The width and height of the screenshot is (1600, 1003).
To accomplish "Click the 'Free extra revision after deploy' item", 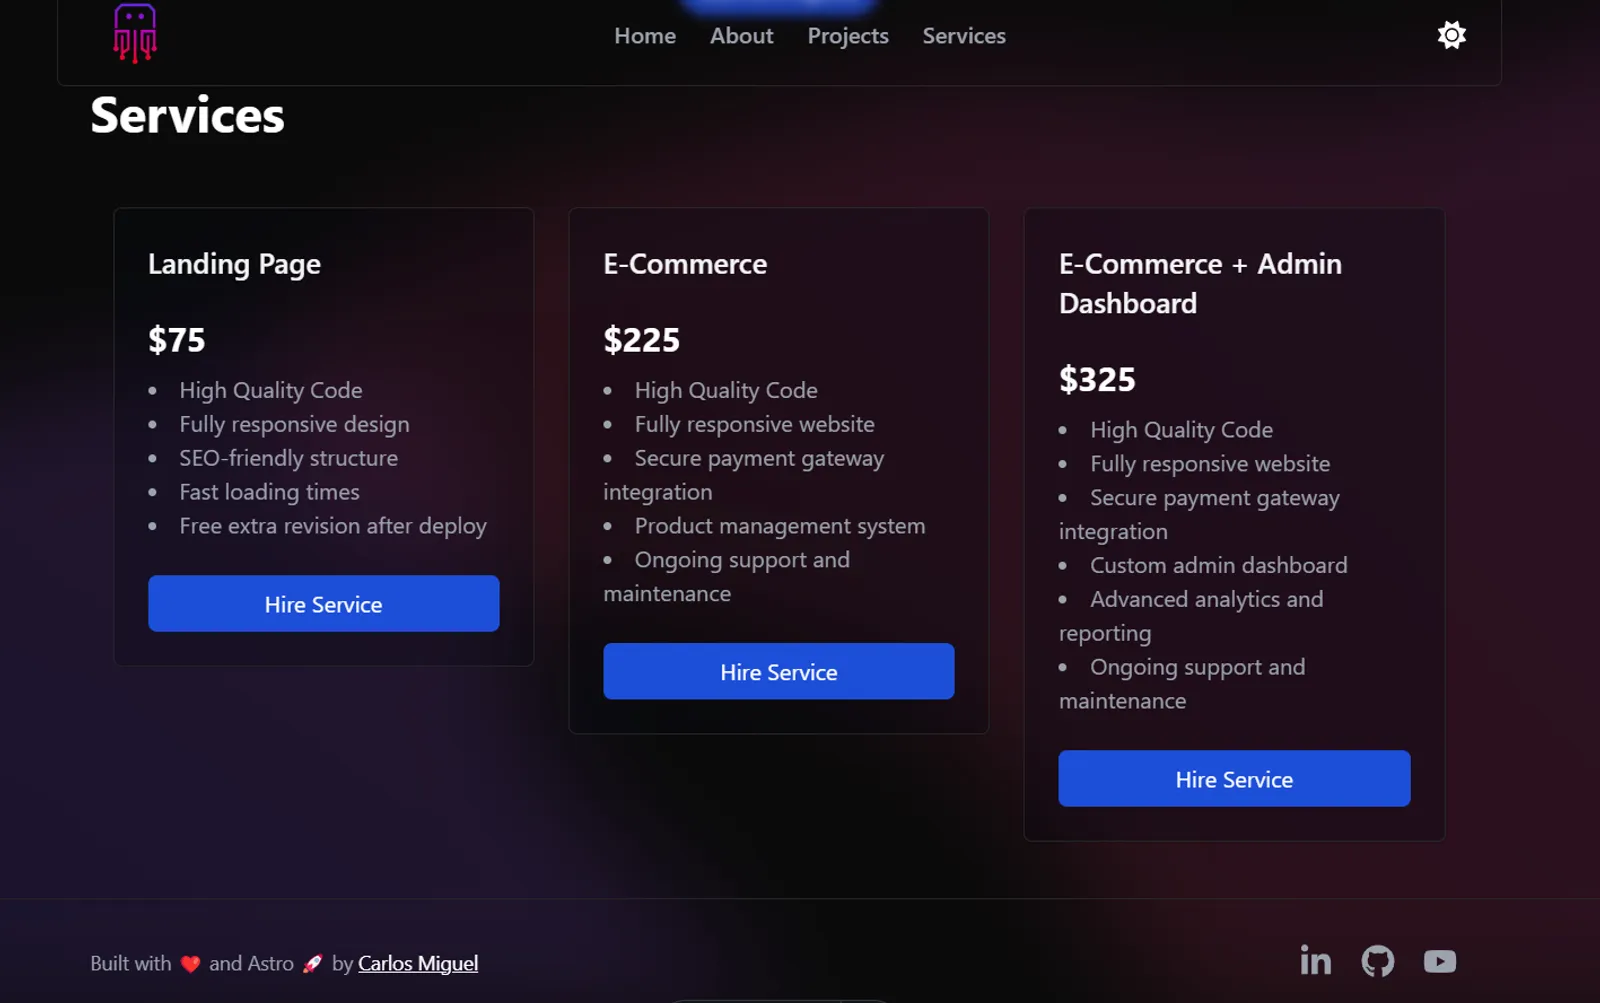I will 333,526.
